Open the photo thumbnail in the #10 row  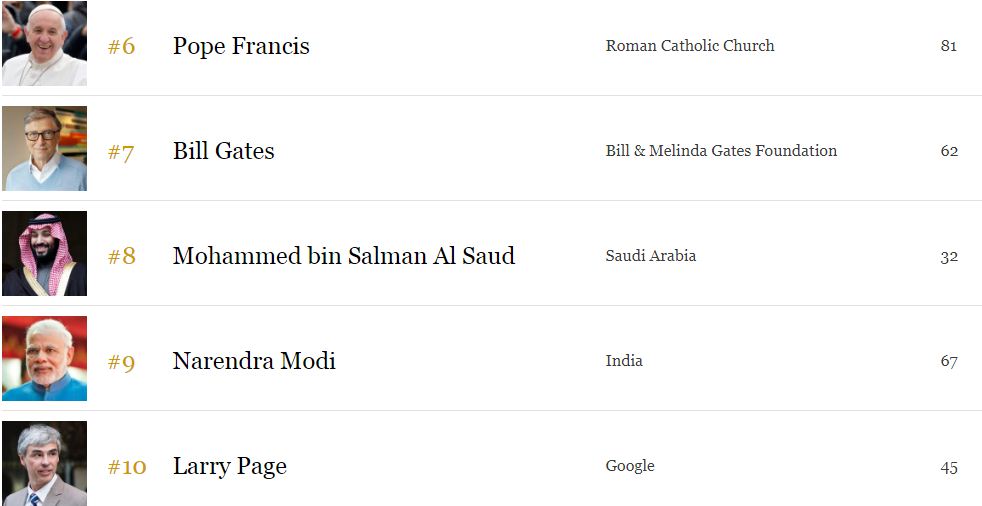point(44,463)
